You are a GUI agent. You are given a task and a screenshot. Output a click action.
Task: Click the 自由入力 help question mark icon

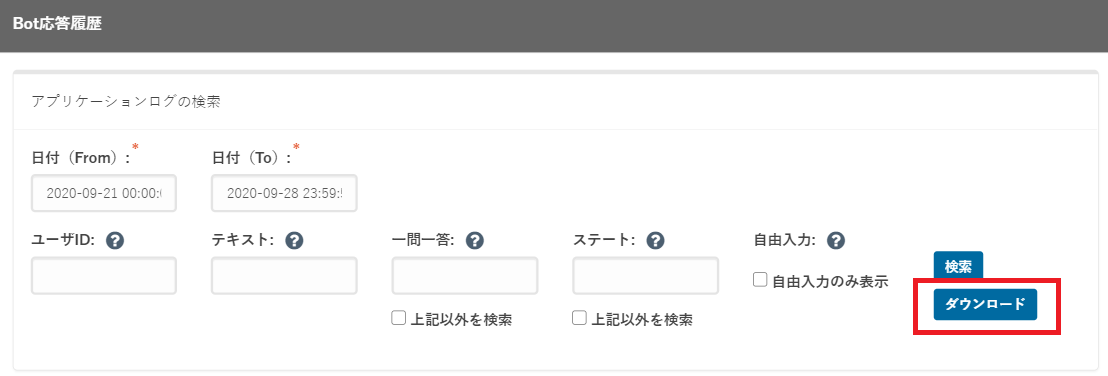point(837,241)
